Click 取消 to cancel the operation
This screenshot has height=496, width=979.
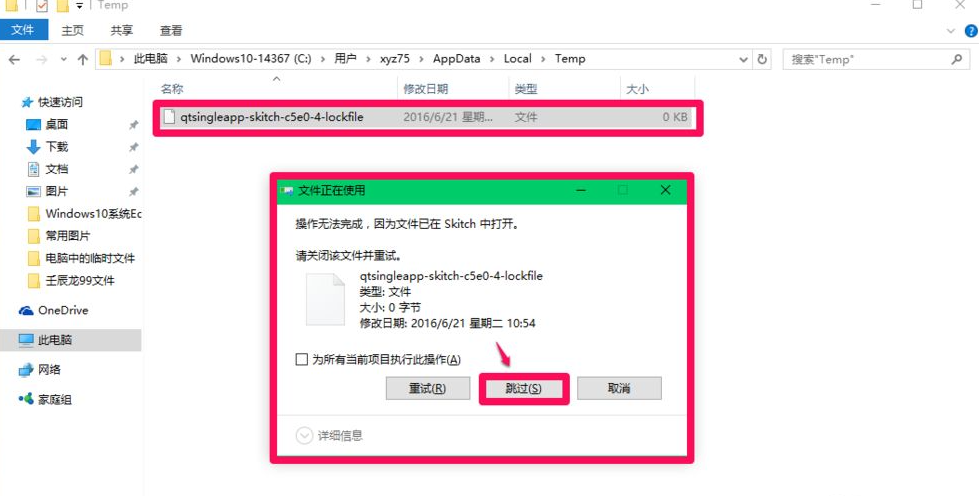click(619, 389)
